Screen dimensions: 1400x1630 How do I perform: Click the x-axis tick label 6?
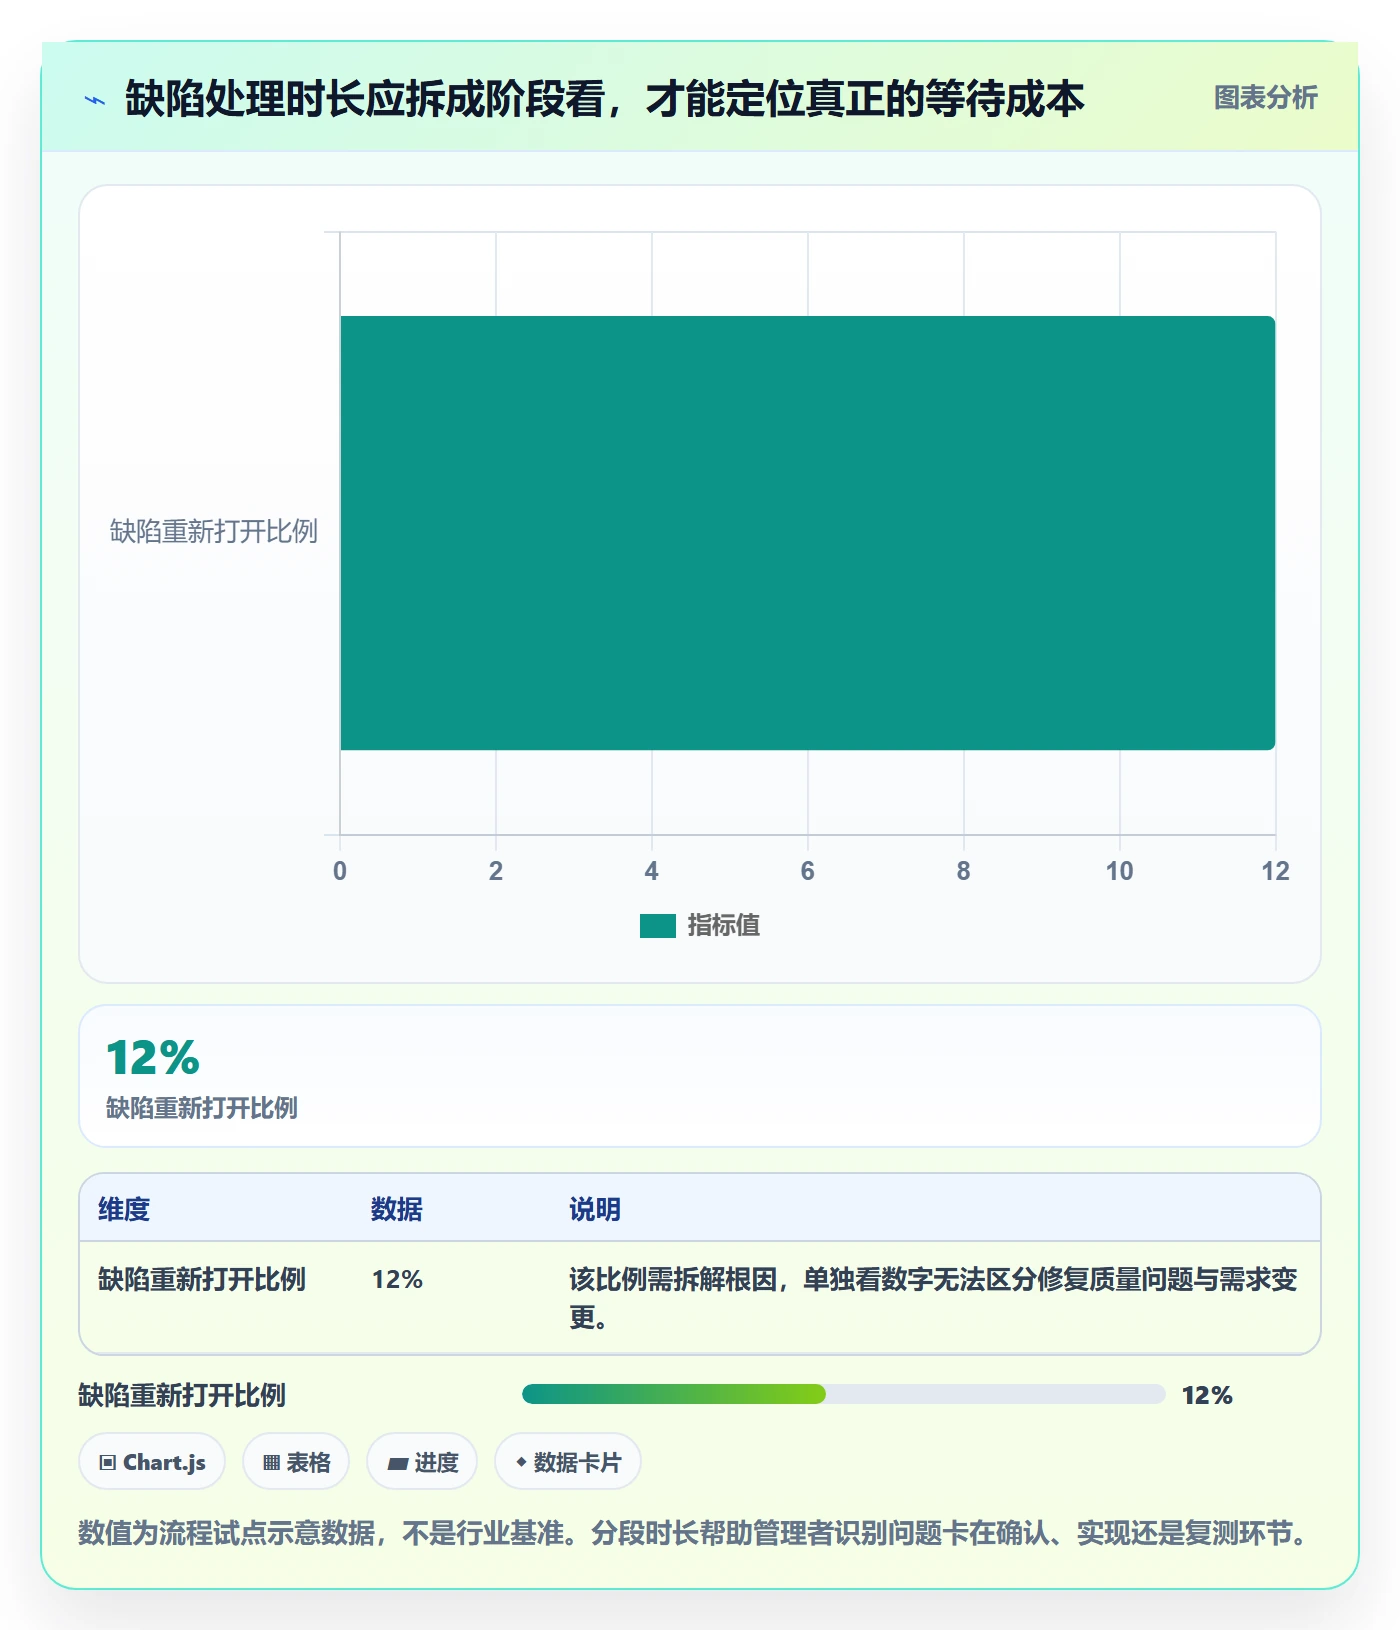[807, 871]
